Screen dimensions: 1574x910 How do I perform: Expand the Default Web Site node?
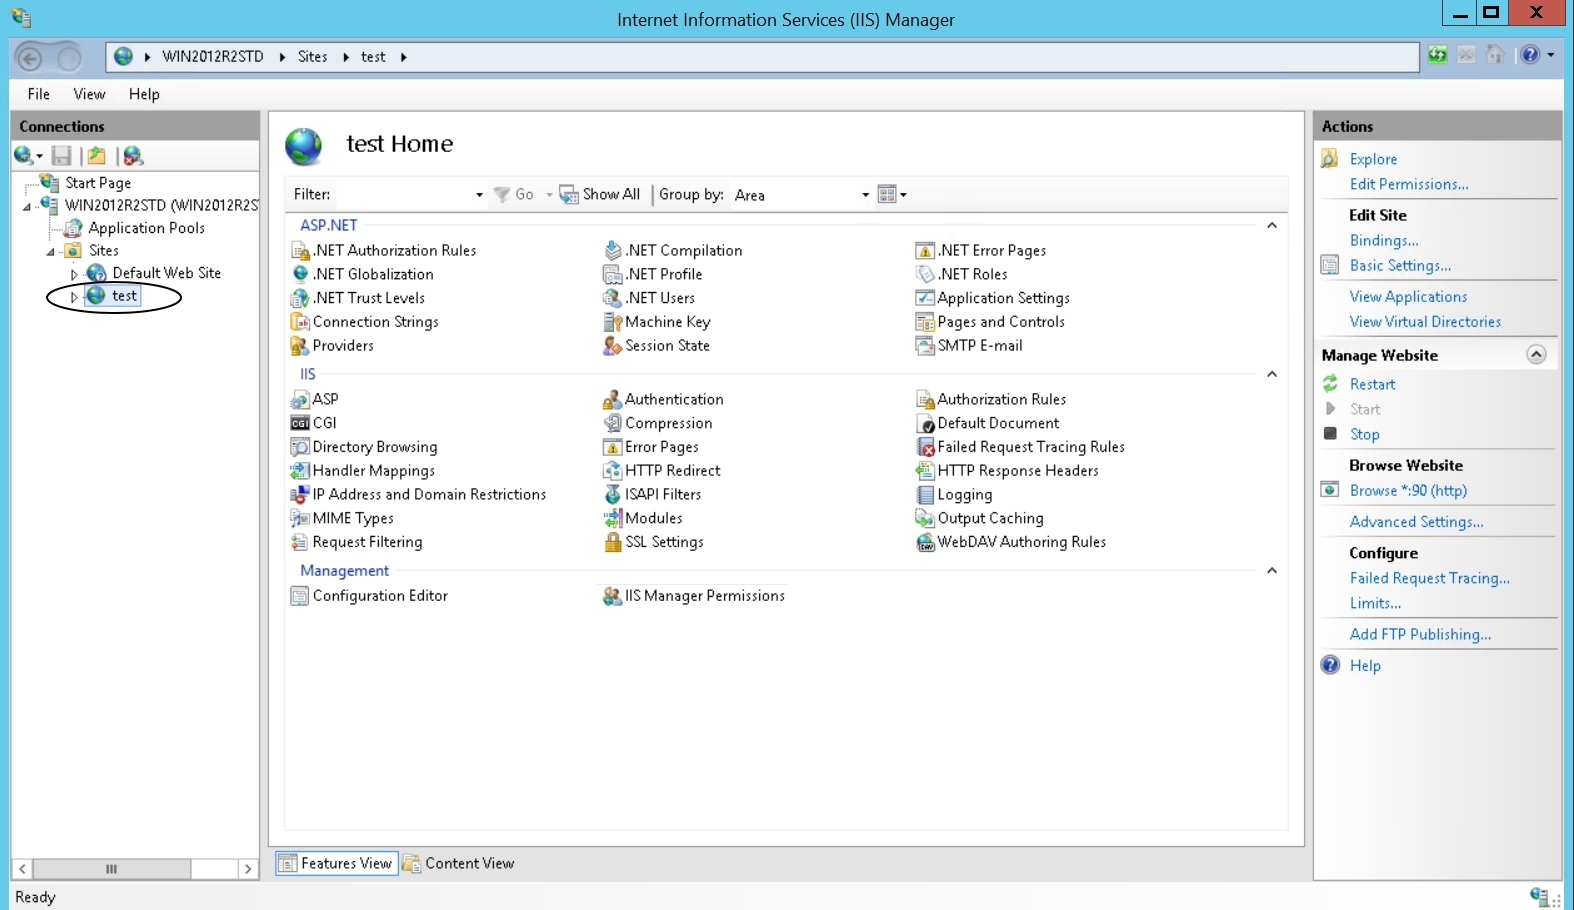(x=74, y=274)
